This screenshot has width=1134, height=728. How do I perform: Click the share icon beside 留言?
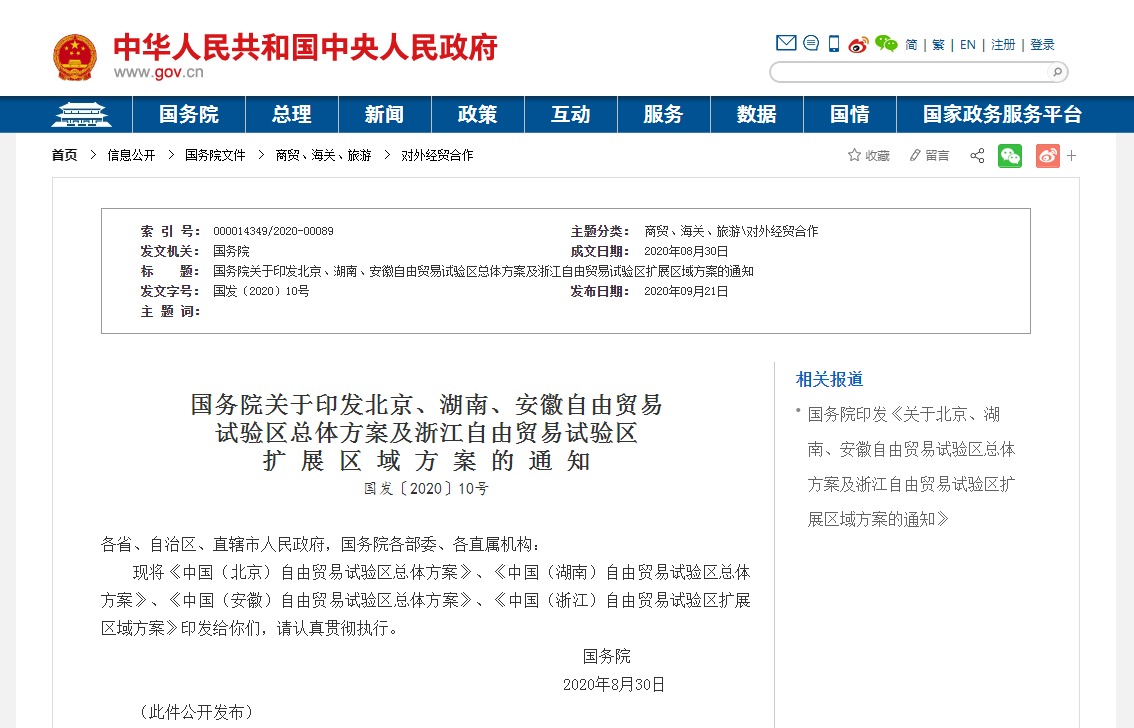[x=977, y=156]
